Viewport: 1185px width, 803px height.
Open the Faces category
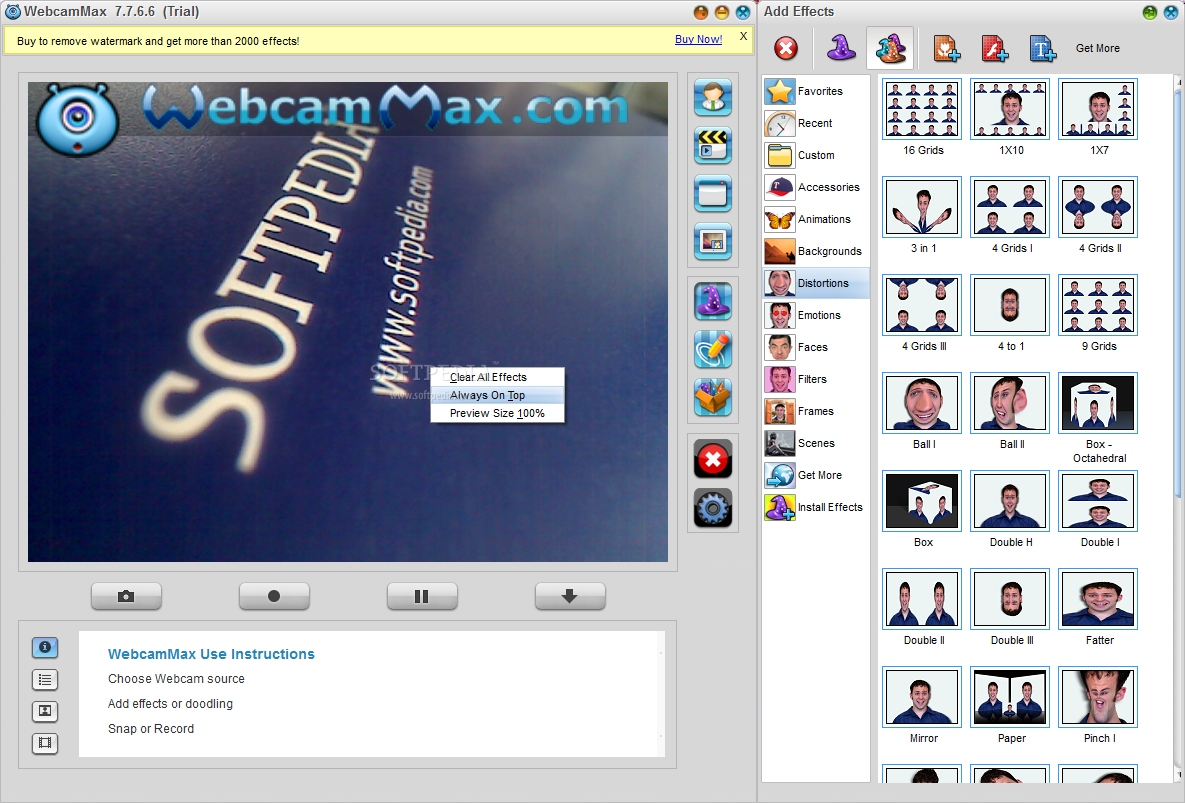point(816,347)
